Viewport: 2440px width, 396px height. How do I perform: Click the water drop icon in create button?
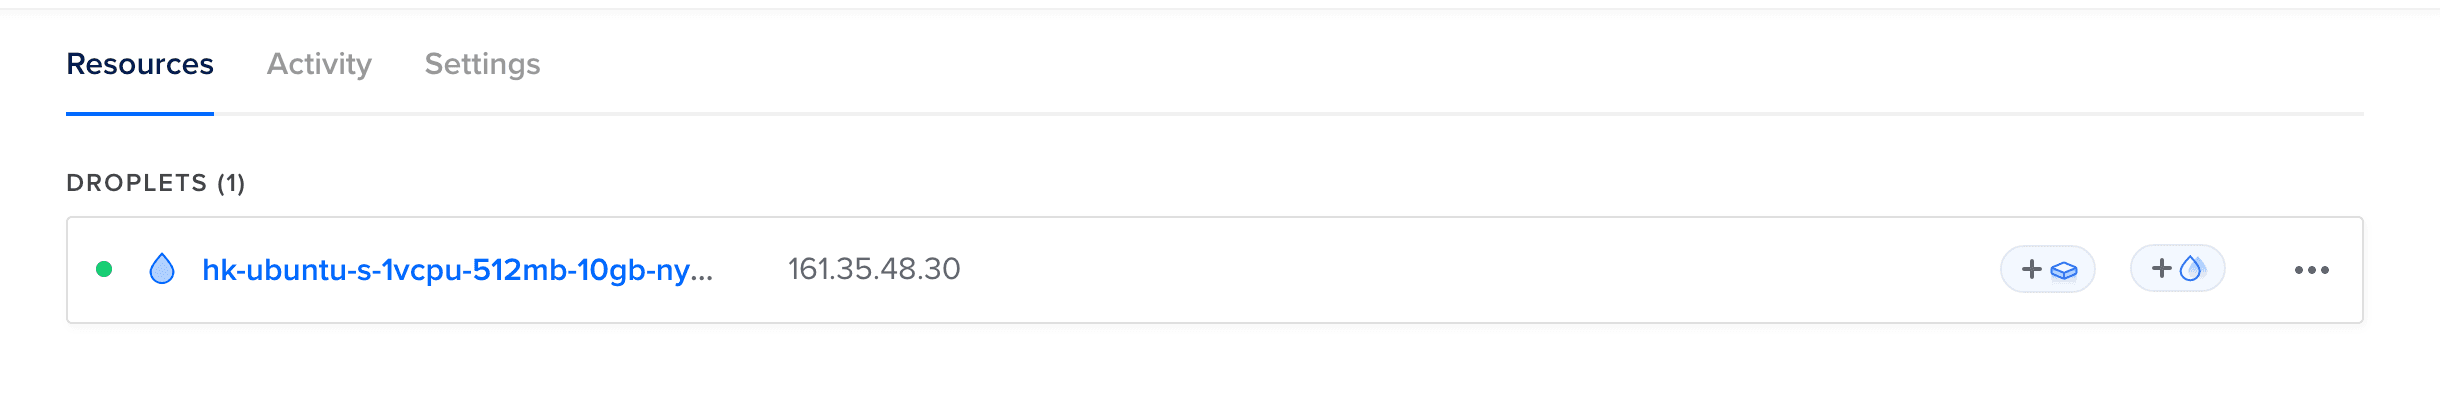(x=2191, y=268)
